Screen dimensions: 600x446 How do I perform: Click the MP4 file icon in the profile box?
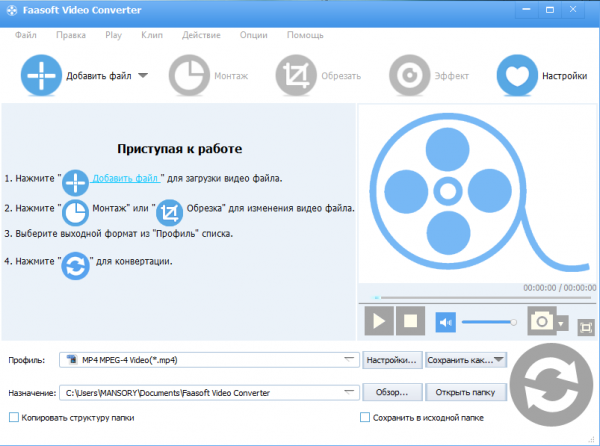[72, 360]
